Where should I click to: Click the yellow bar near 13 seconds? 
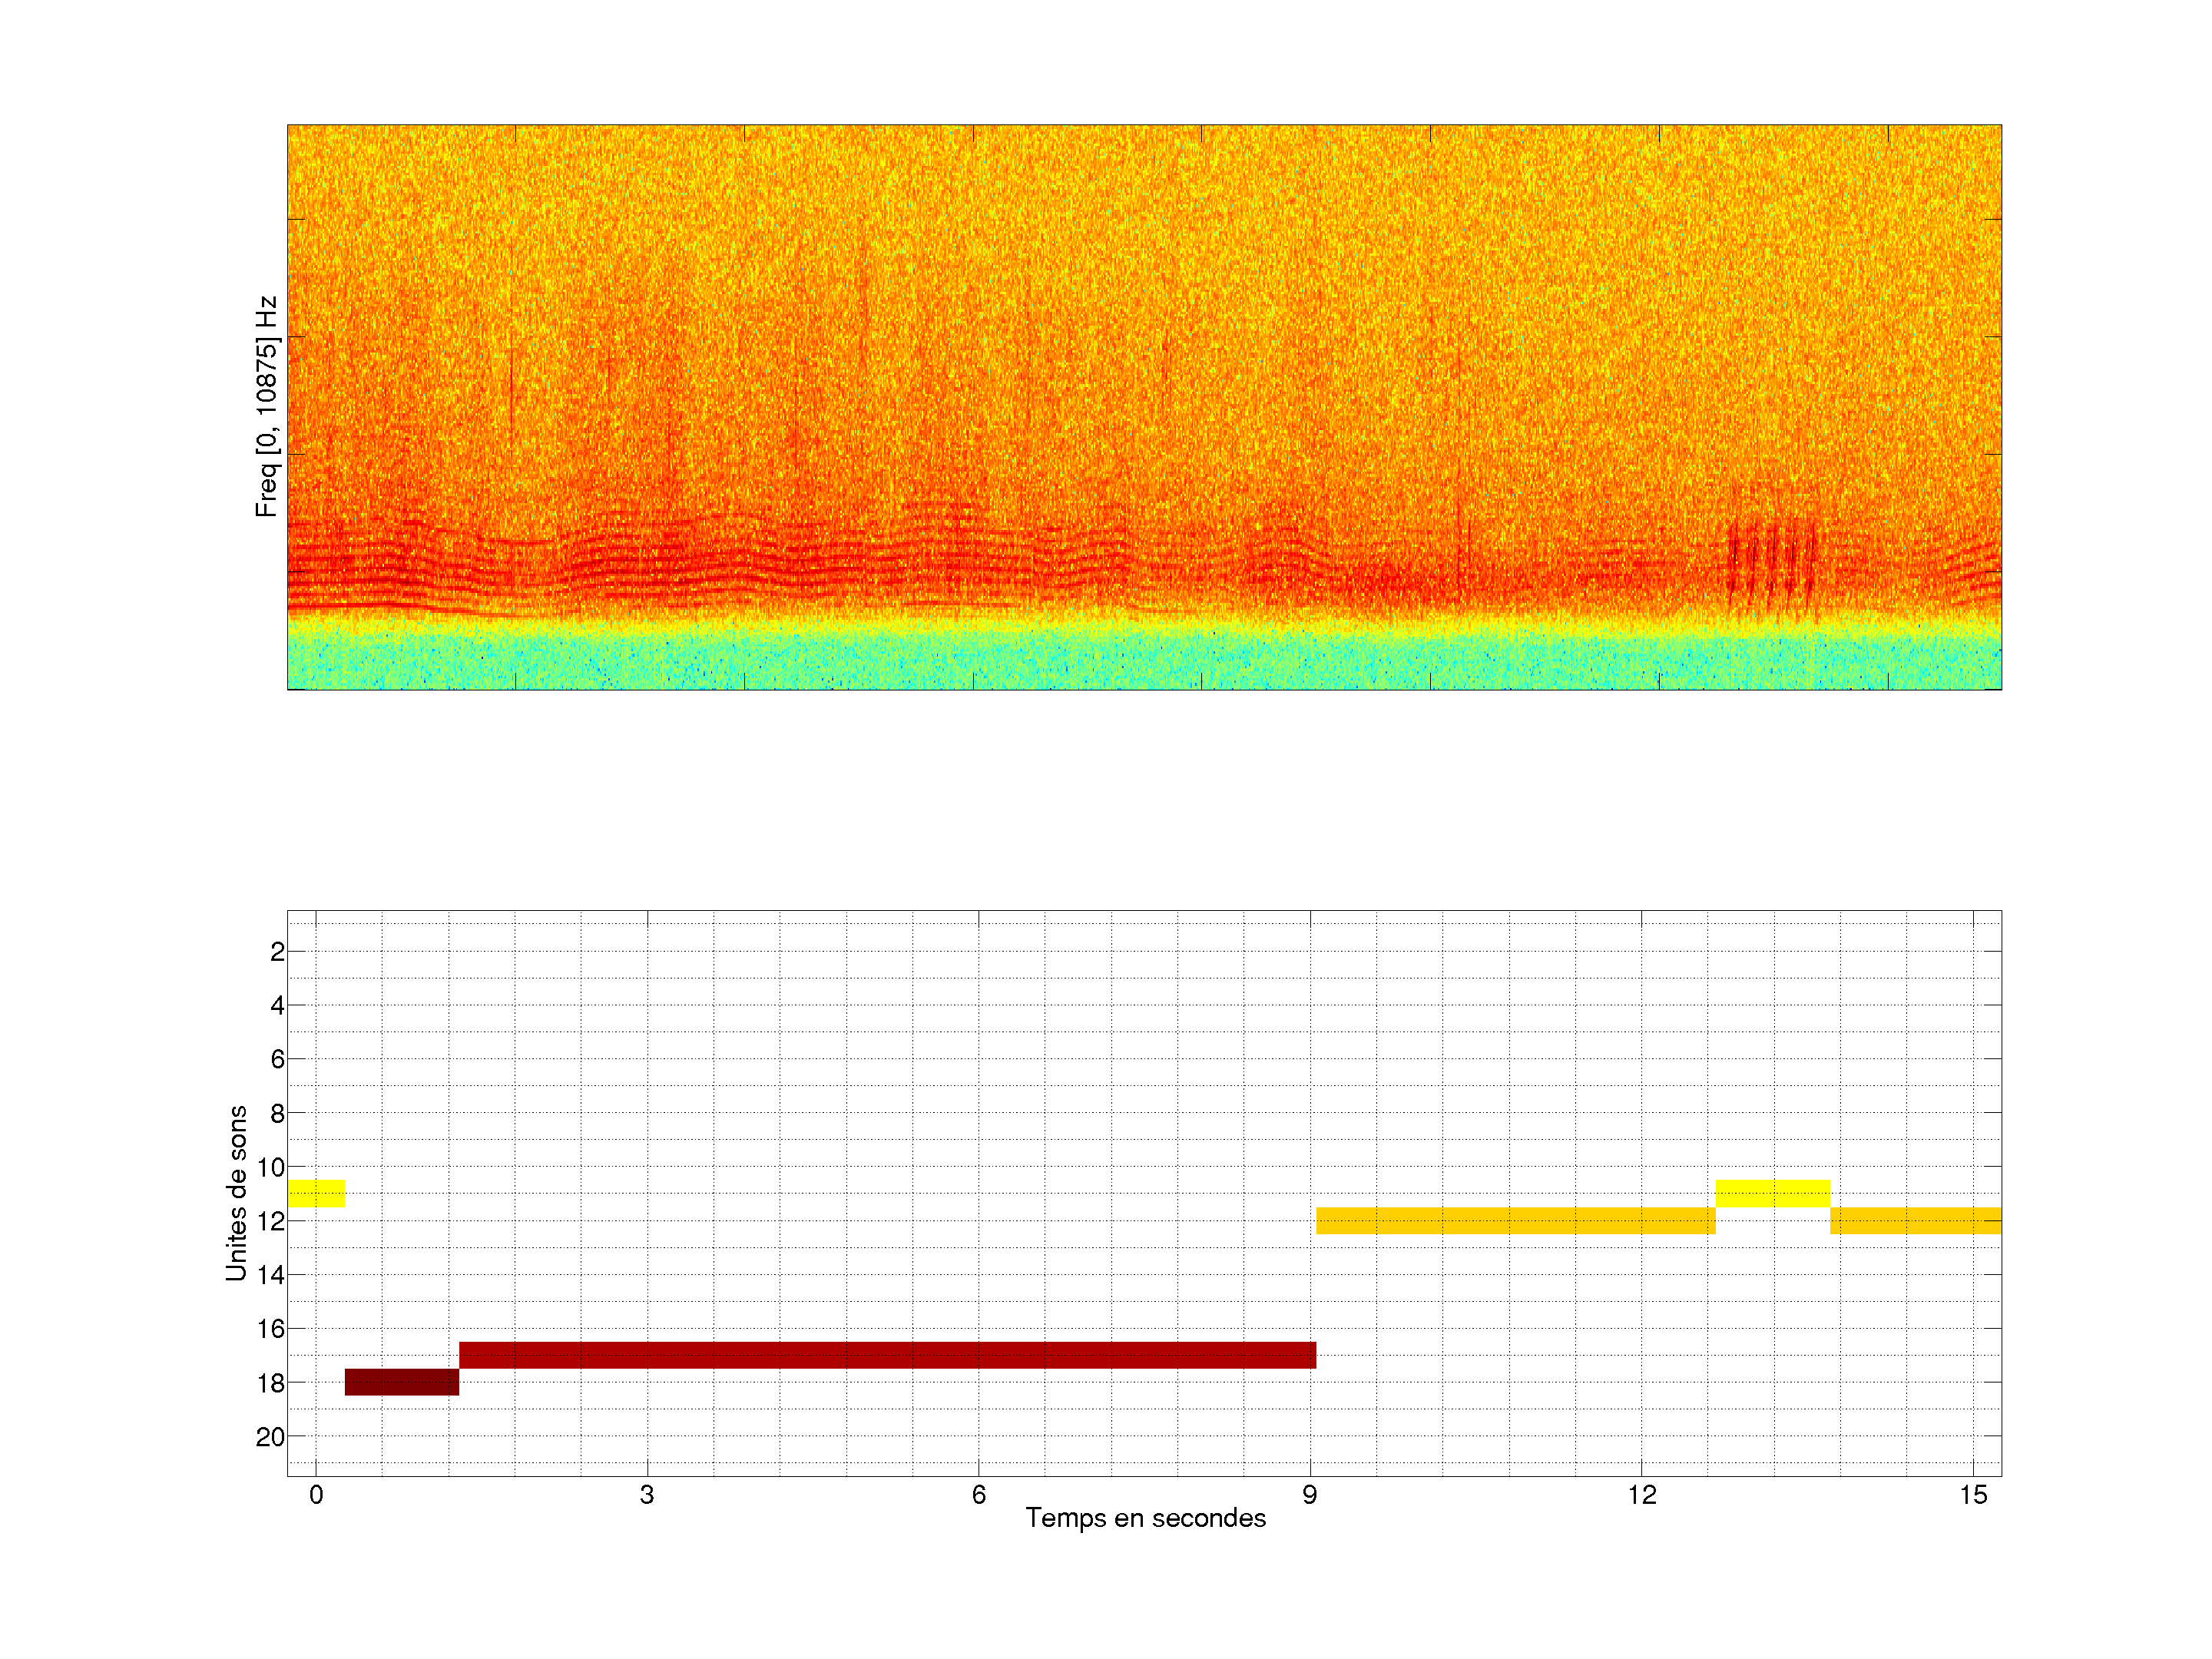1772,1193
